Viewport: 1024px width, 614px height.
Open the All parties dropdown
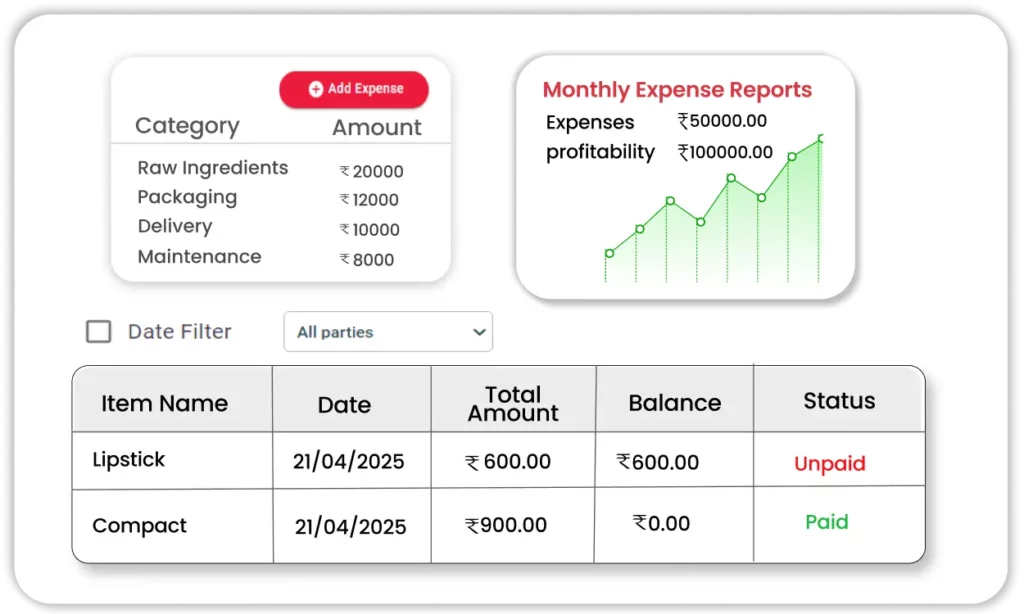tap(388, 332)
